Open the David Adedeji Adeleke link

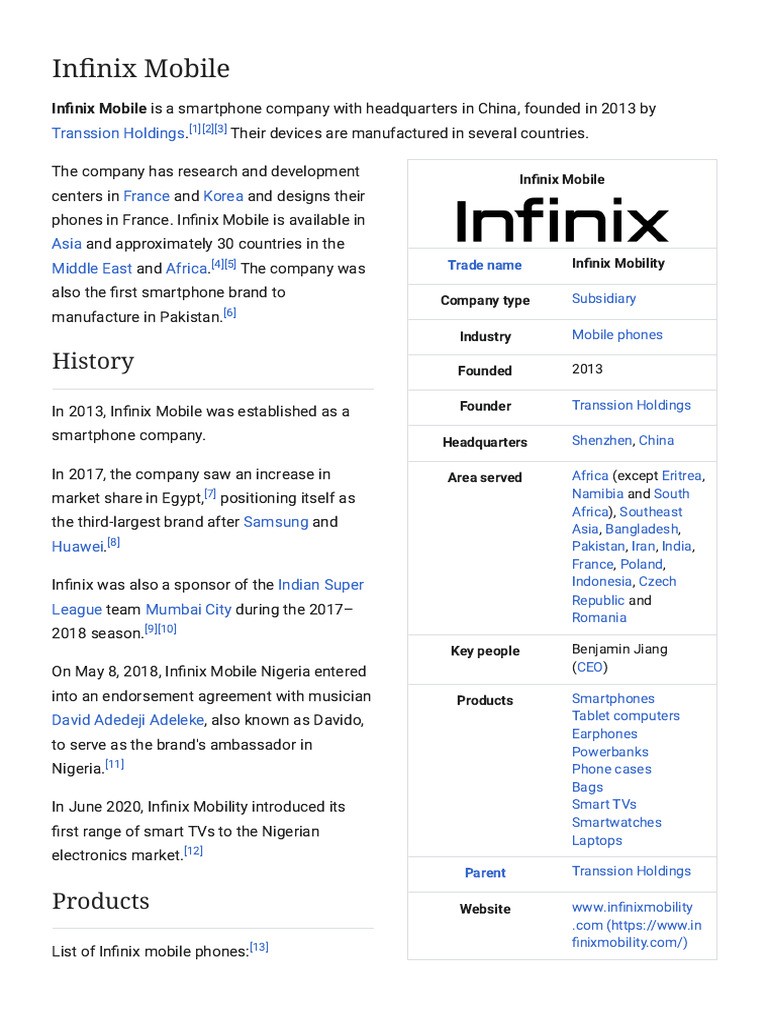[128, 720]
